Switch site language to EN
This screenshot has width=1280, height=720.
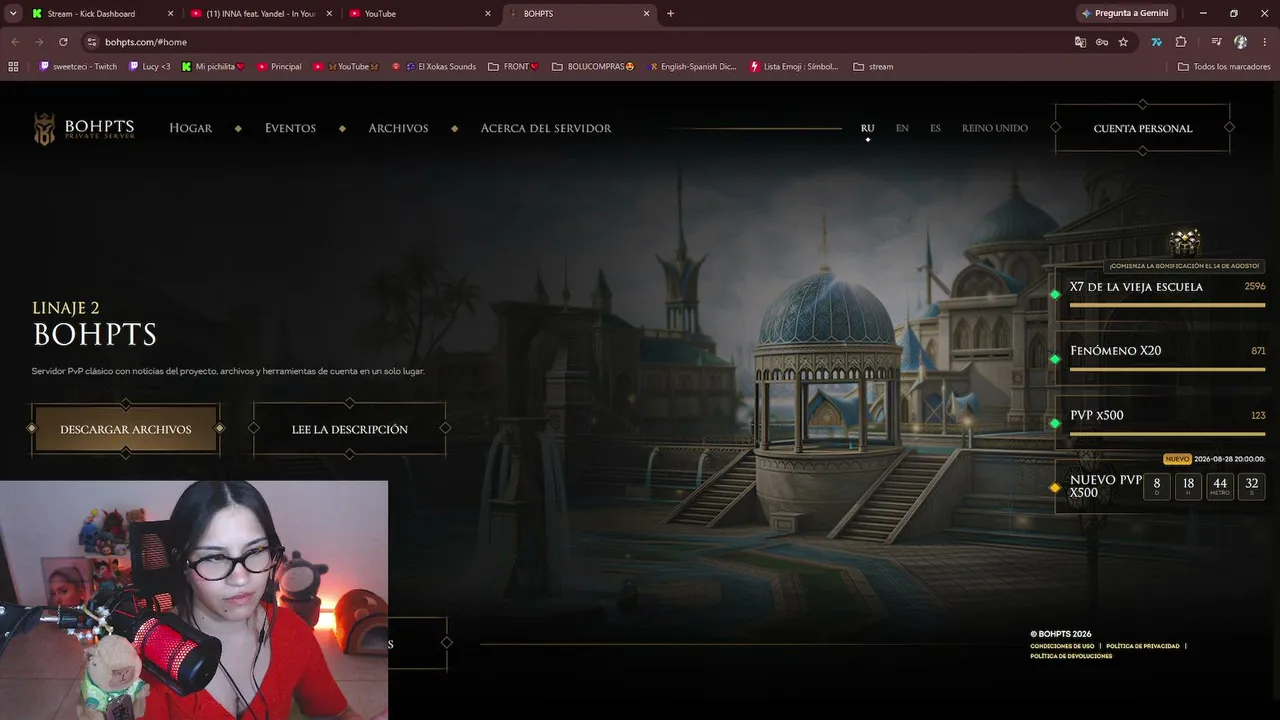[902, 129]
